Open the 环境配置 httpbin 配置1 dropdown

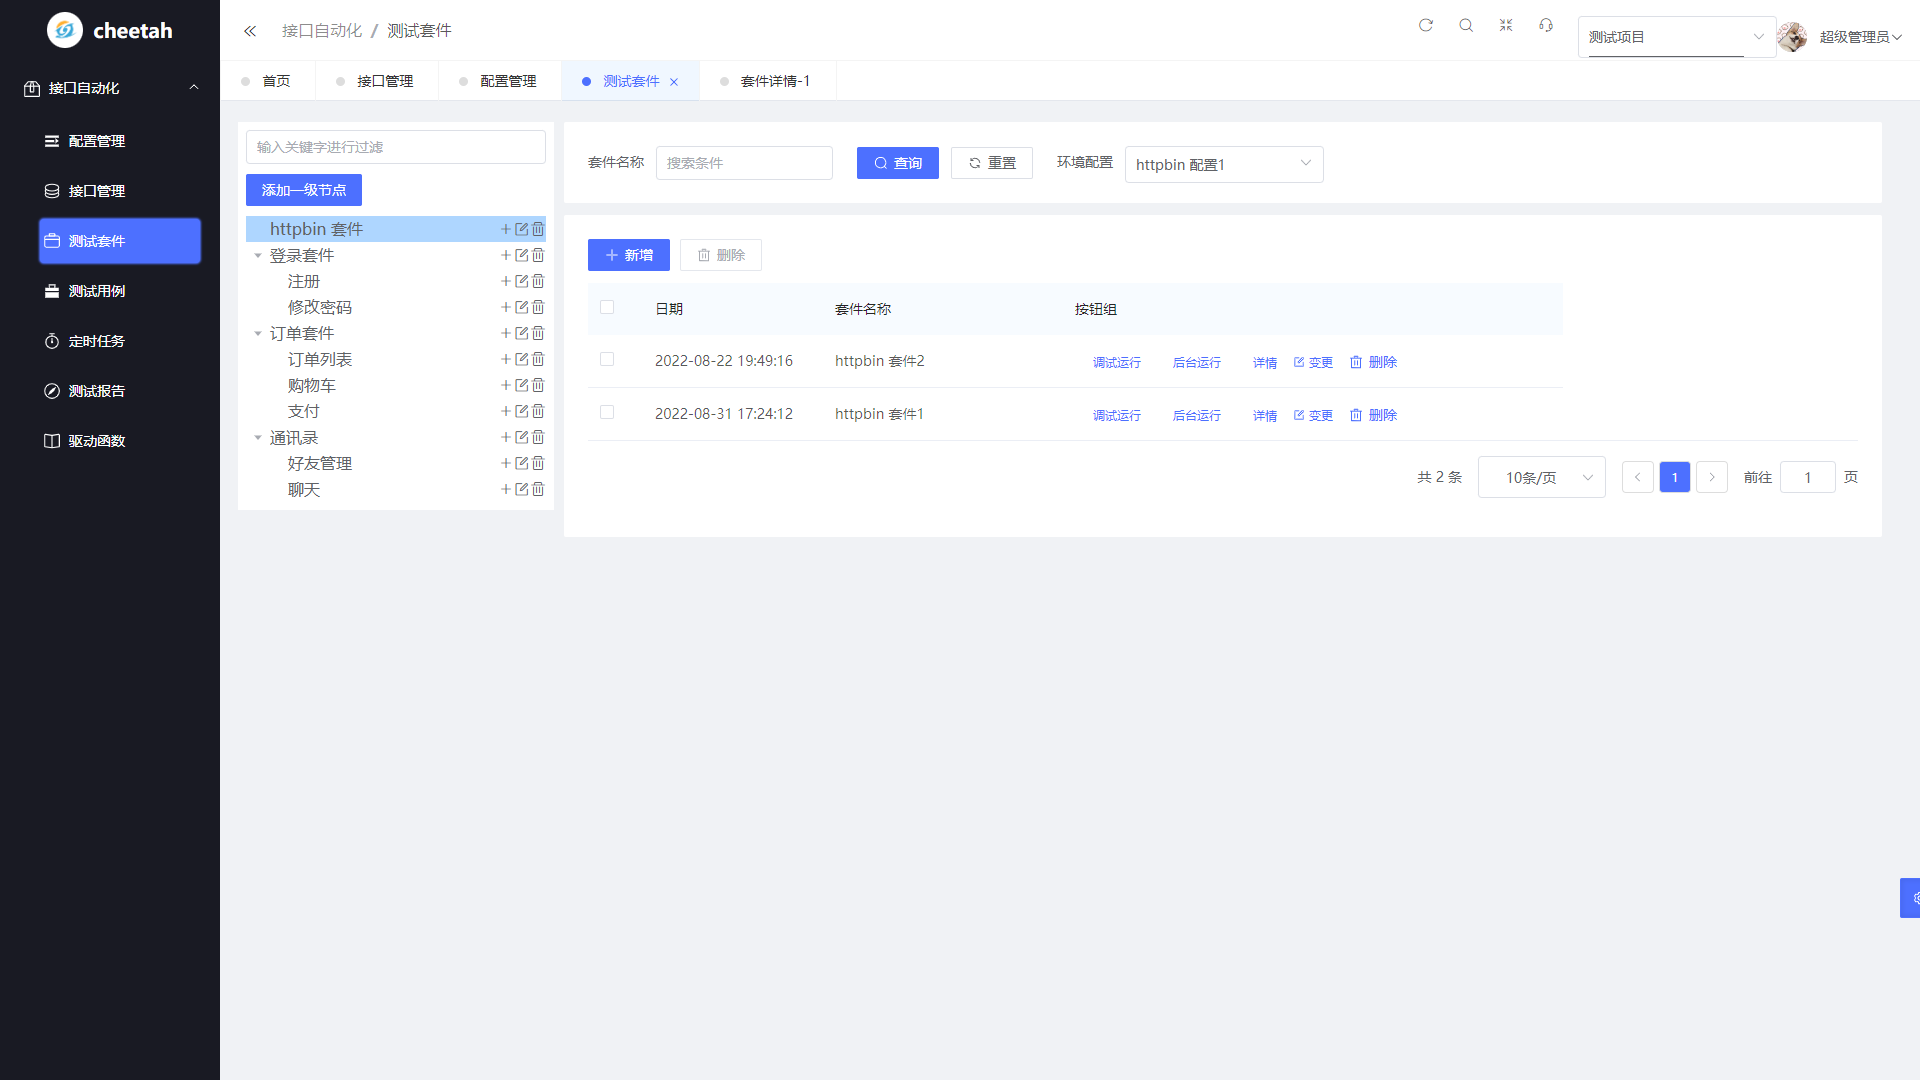(x=1223, y=164)
